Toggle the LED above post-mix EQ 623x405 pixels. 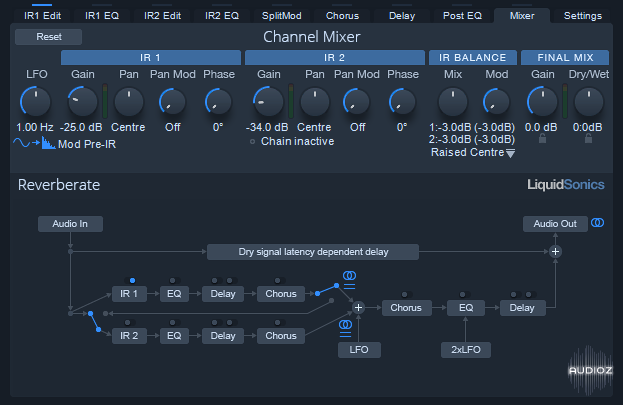464,295
